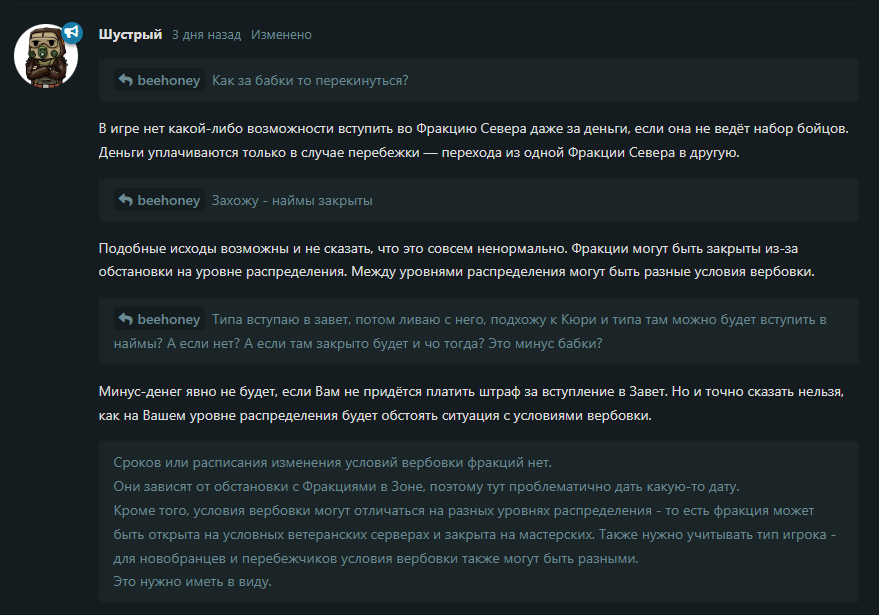The width and height of the screenshot is (879, 615).
Task: Click the quote line 'Это нужно иметь в виду.'
Action: (x=192, y=581)
